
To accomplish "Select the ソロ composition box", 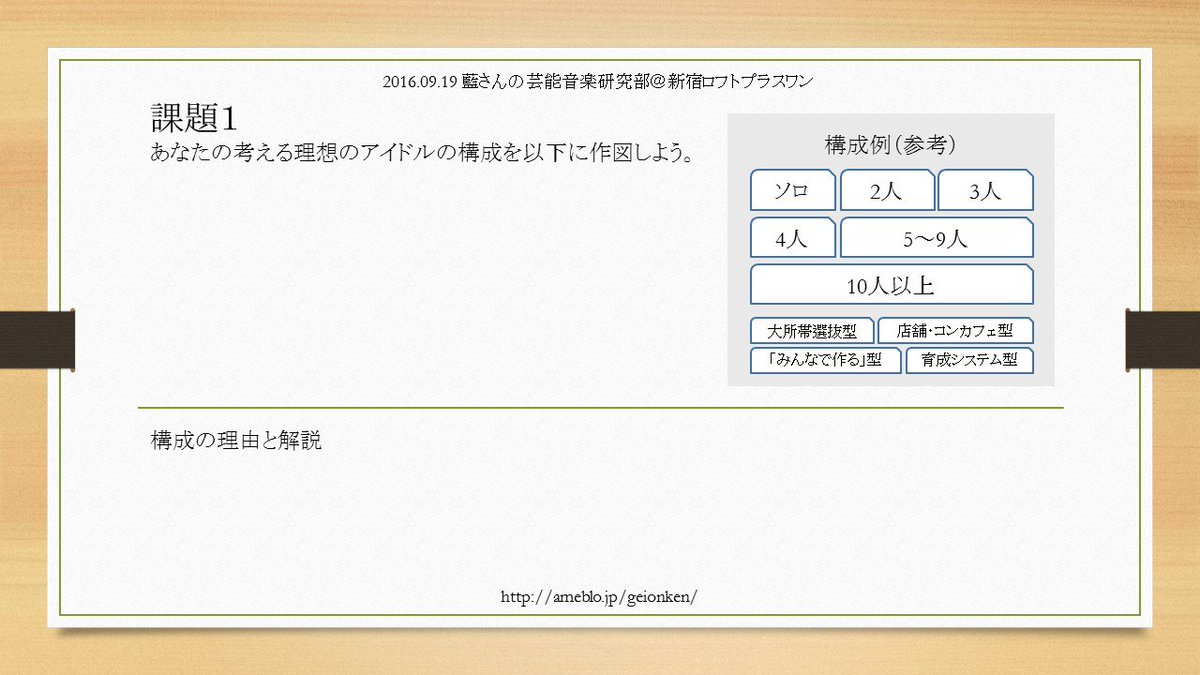I will pyautogui.click(x=793, y=190).
